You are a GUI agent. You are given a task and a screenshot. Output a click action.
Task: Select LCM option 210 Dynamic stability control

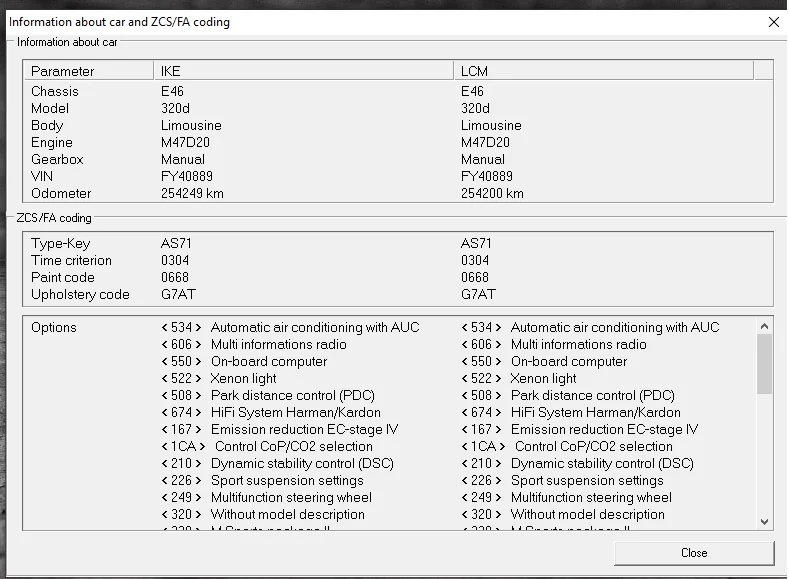(x=577, y=464)
